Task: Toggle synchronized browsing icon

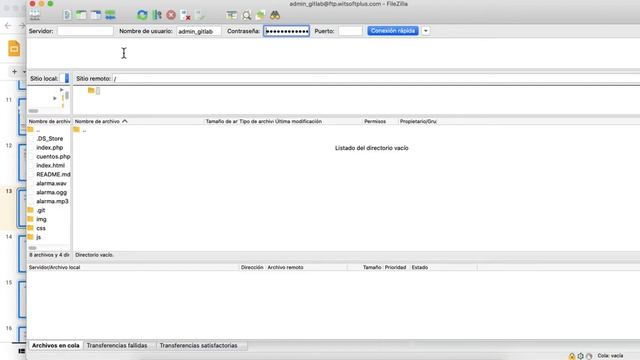Action: [x=260, y=15]
